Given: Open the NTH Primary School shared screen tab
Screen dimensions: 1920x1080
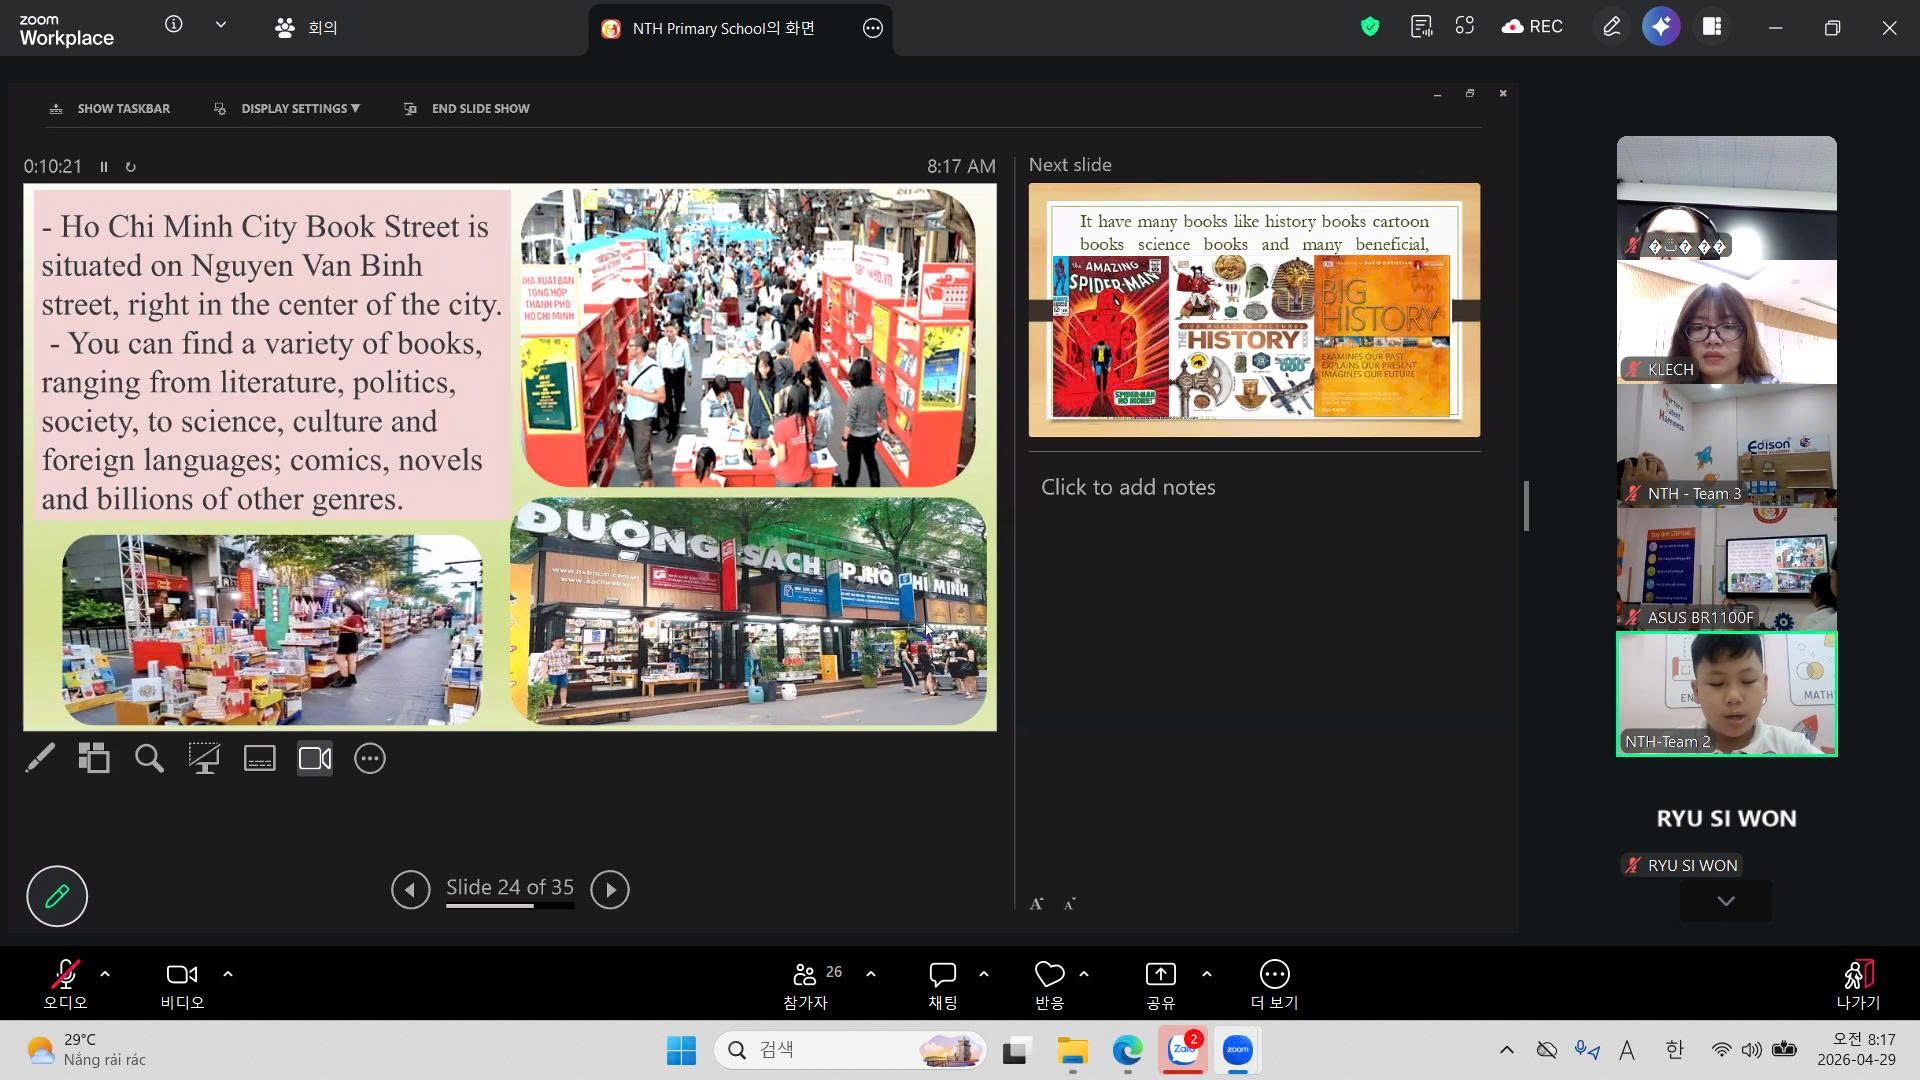Looking at the screenshot, I should (723, 28).
